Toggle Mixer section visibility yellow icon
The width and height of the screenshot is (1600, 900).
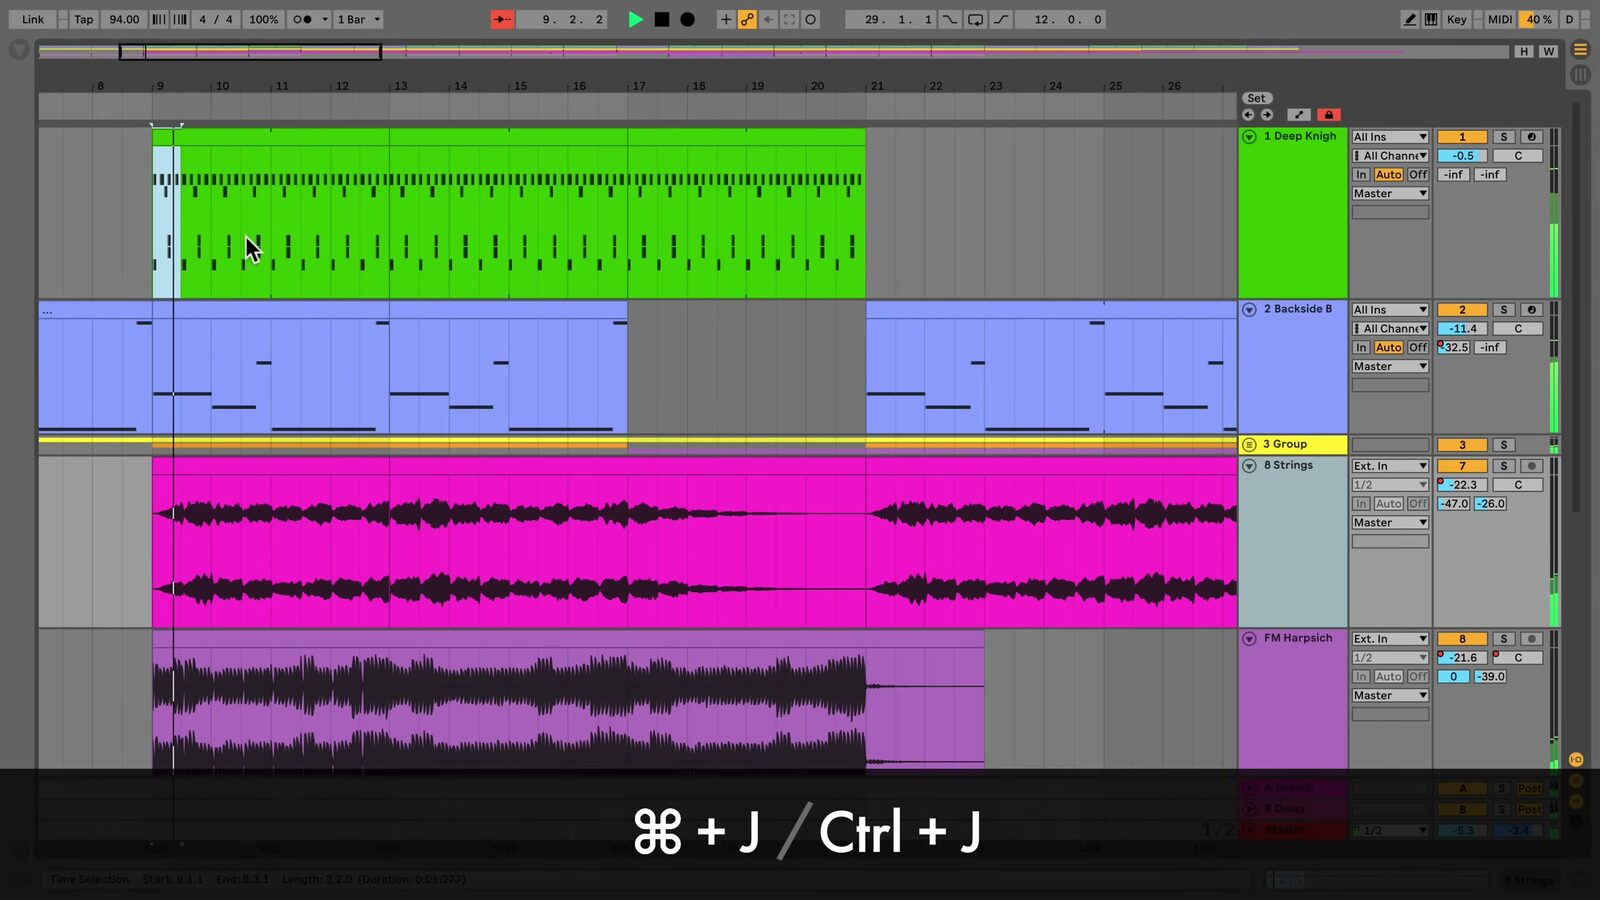(1576, 803)
